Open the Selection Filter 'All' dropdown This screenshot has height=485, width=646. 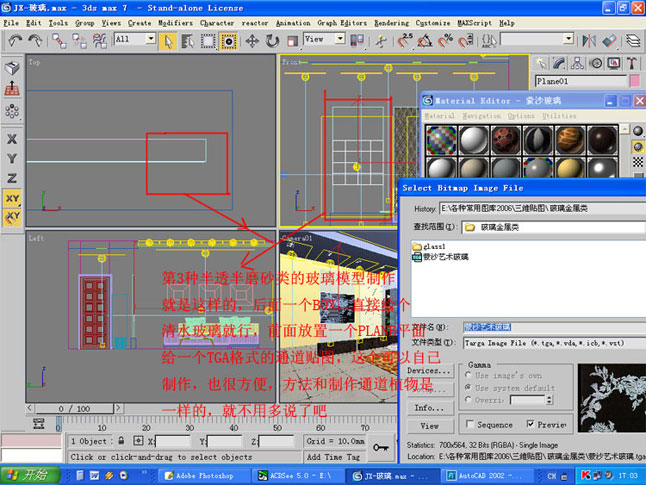point(151,39)
